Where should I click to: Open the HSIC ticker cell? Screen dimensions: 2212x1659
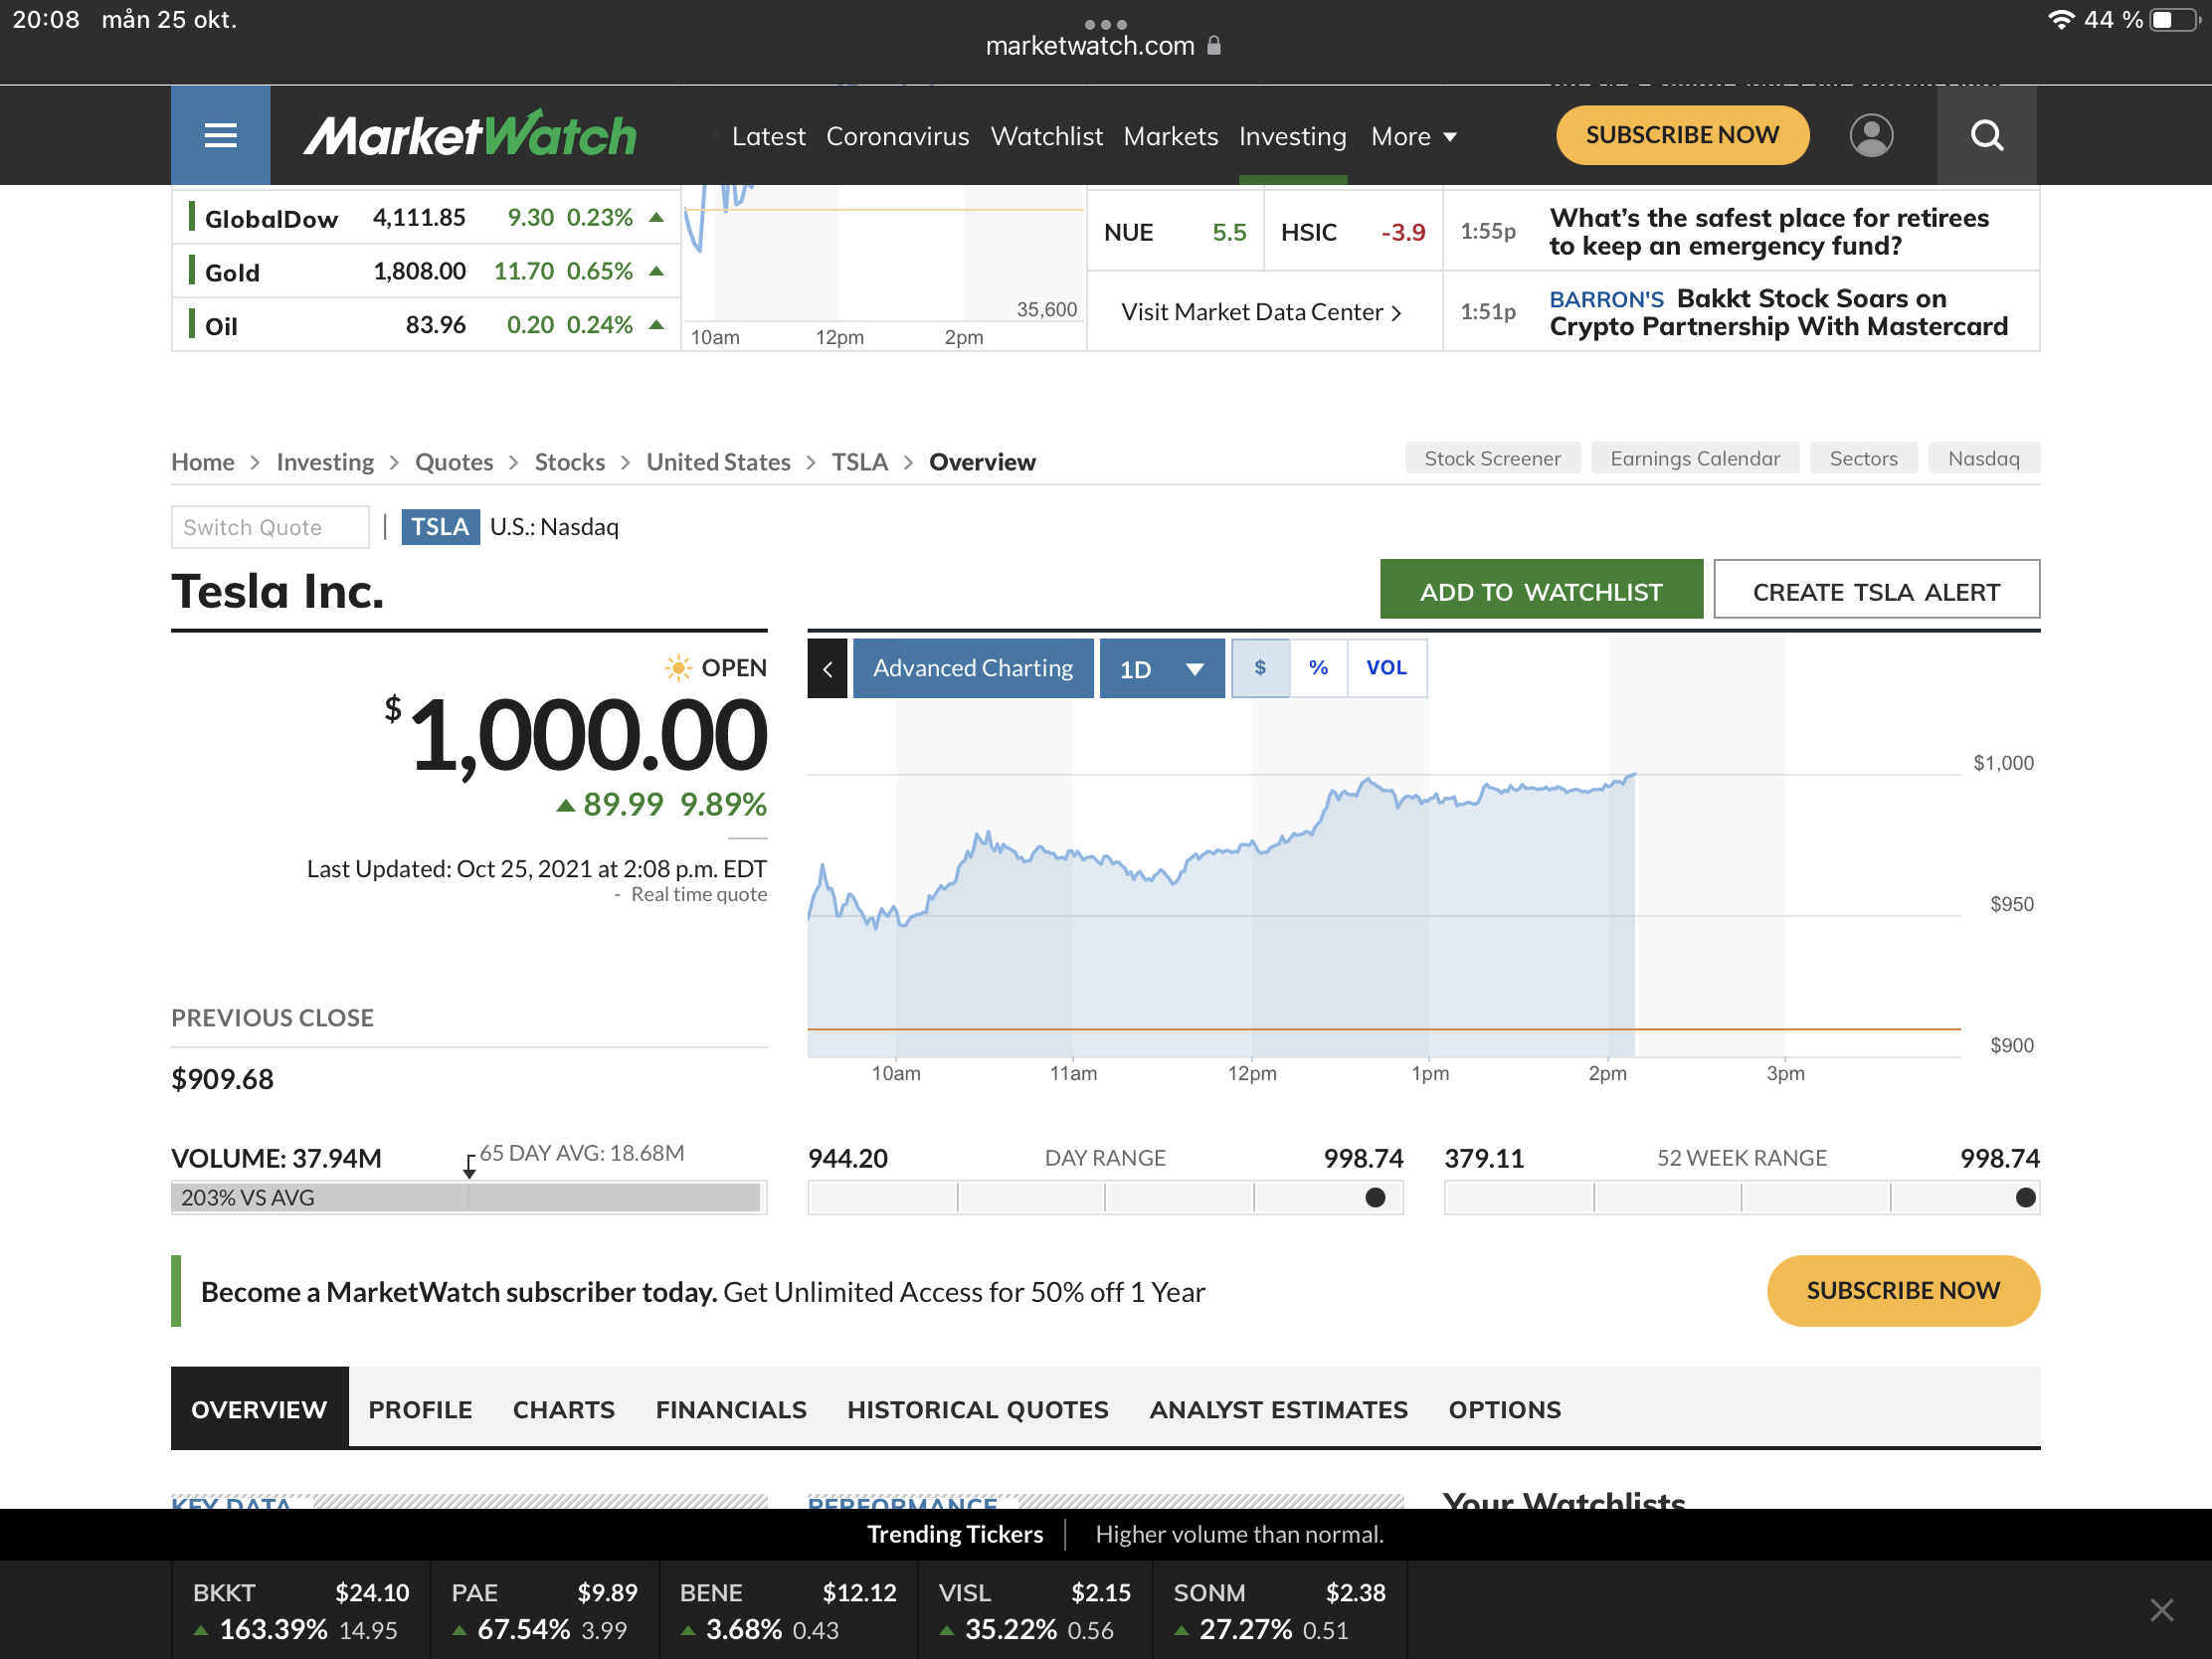click(x=1353, y=232)
